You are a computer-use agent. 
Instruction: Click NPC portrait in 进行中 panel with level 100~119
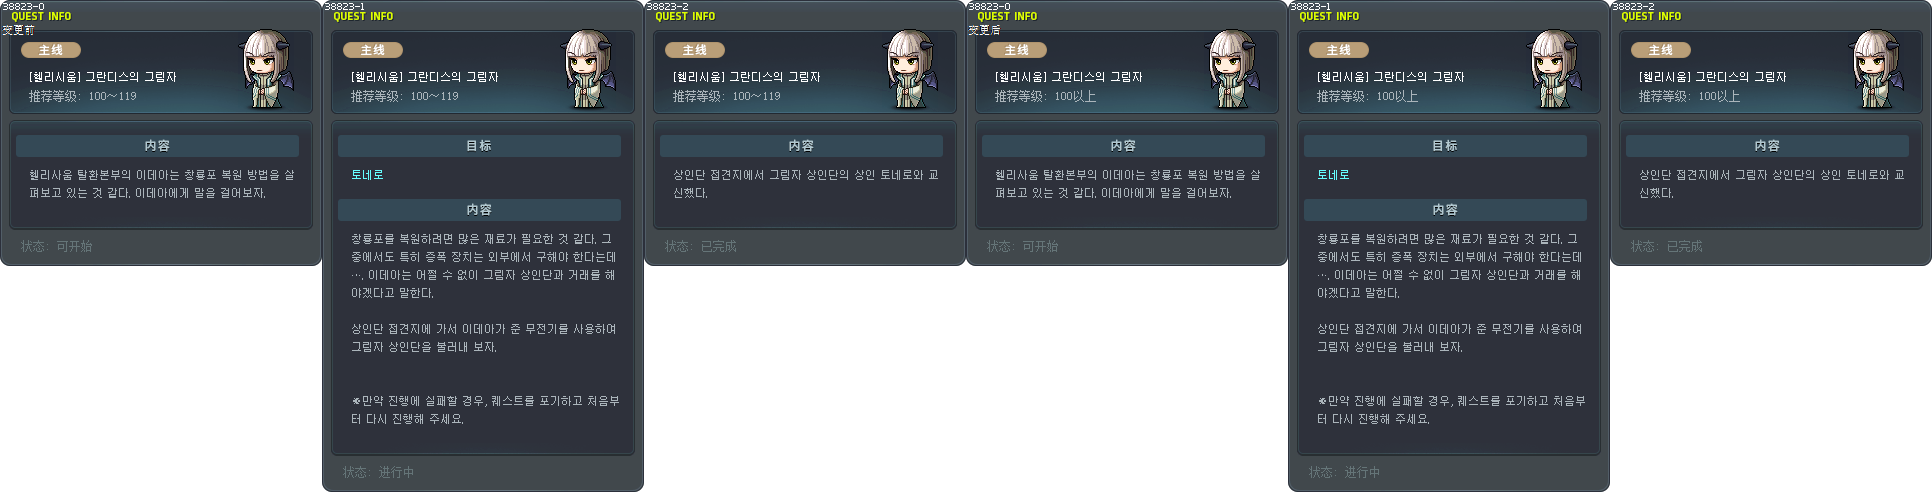pyautogui.click(x=590, y=70)
